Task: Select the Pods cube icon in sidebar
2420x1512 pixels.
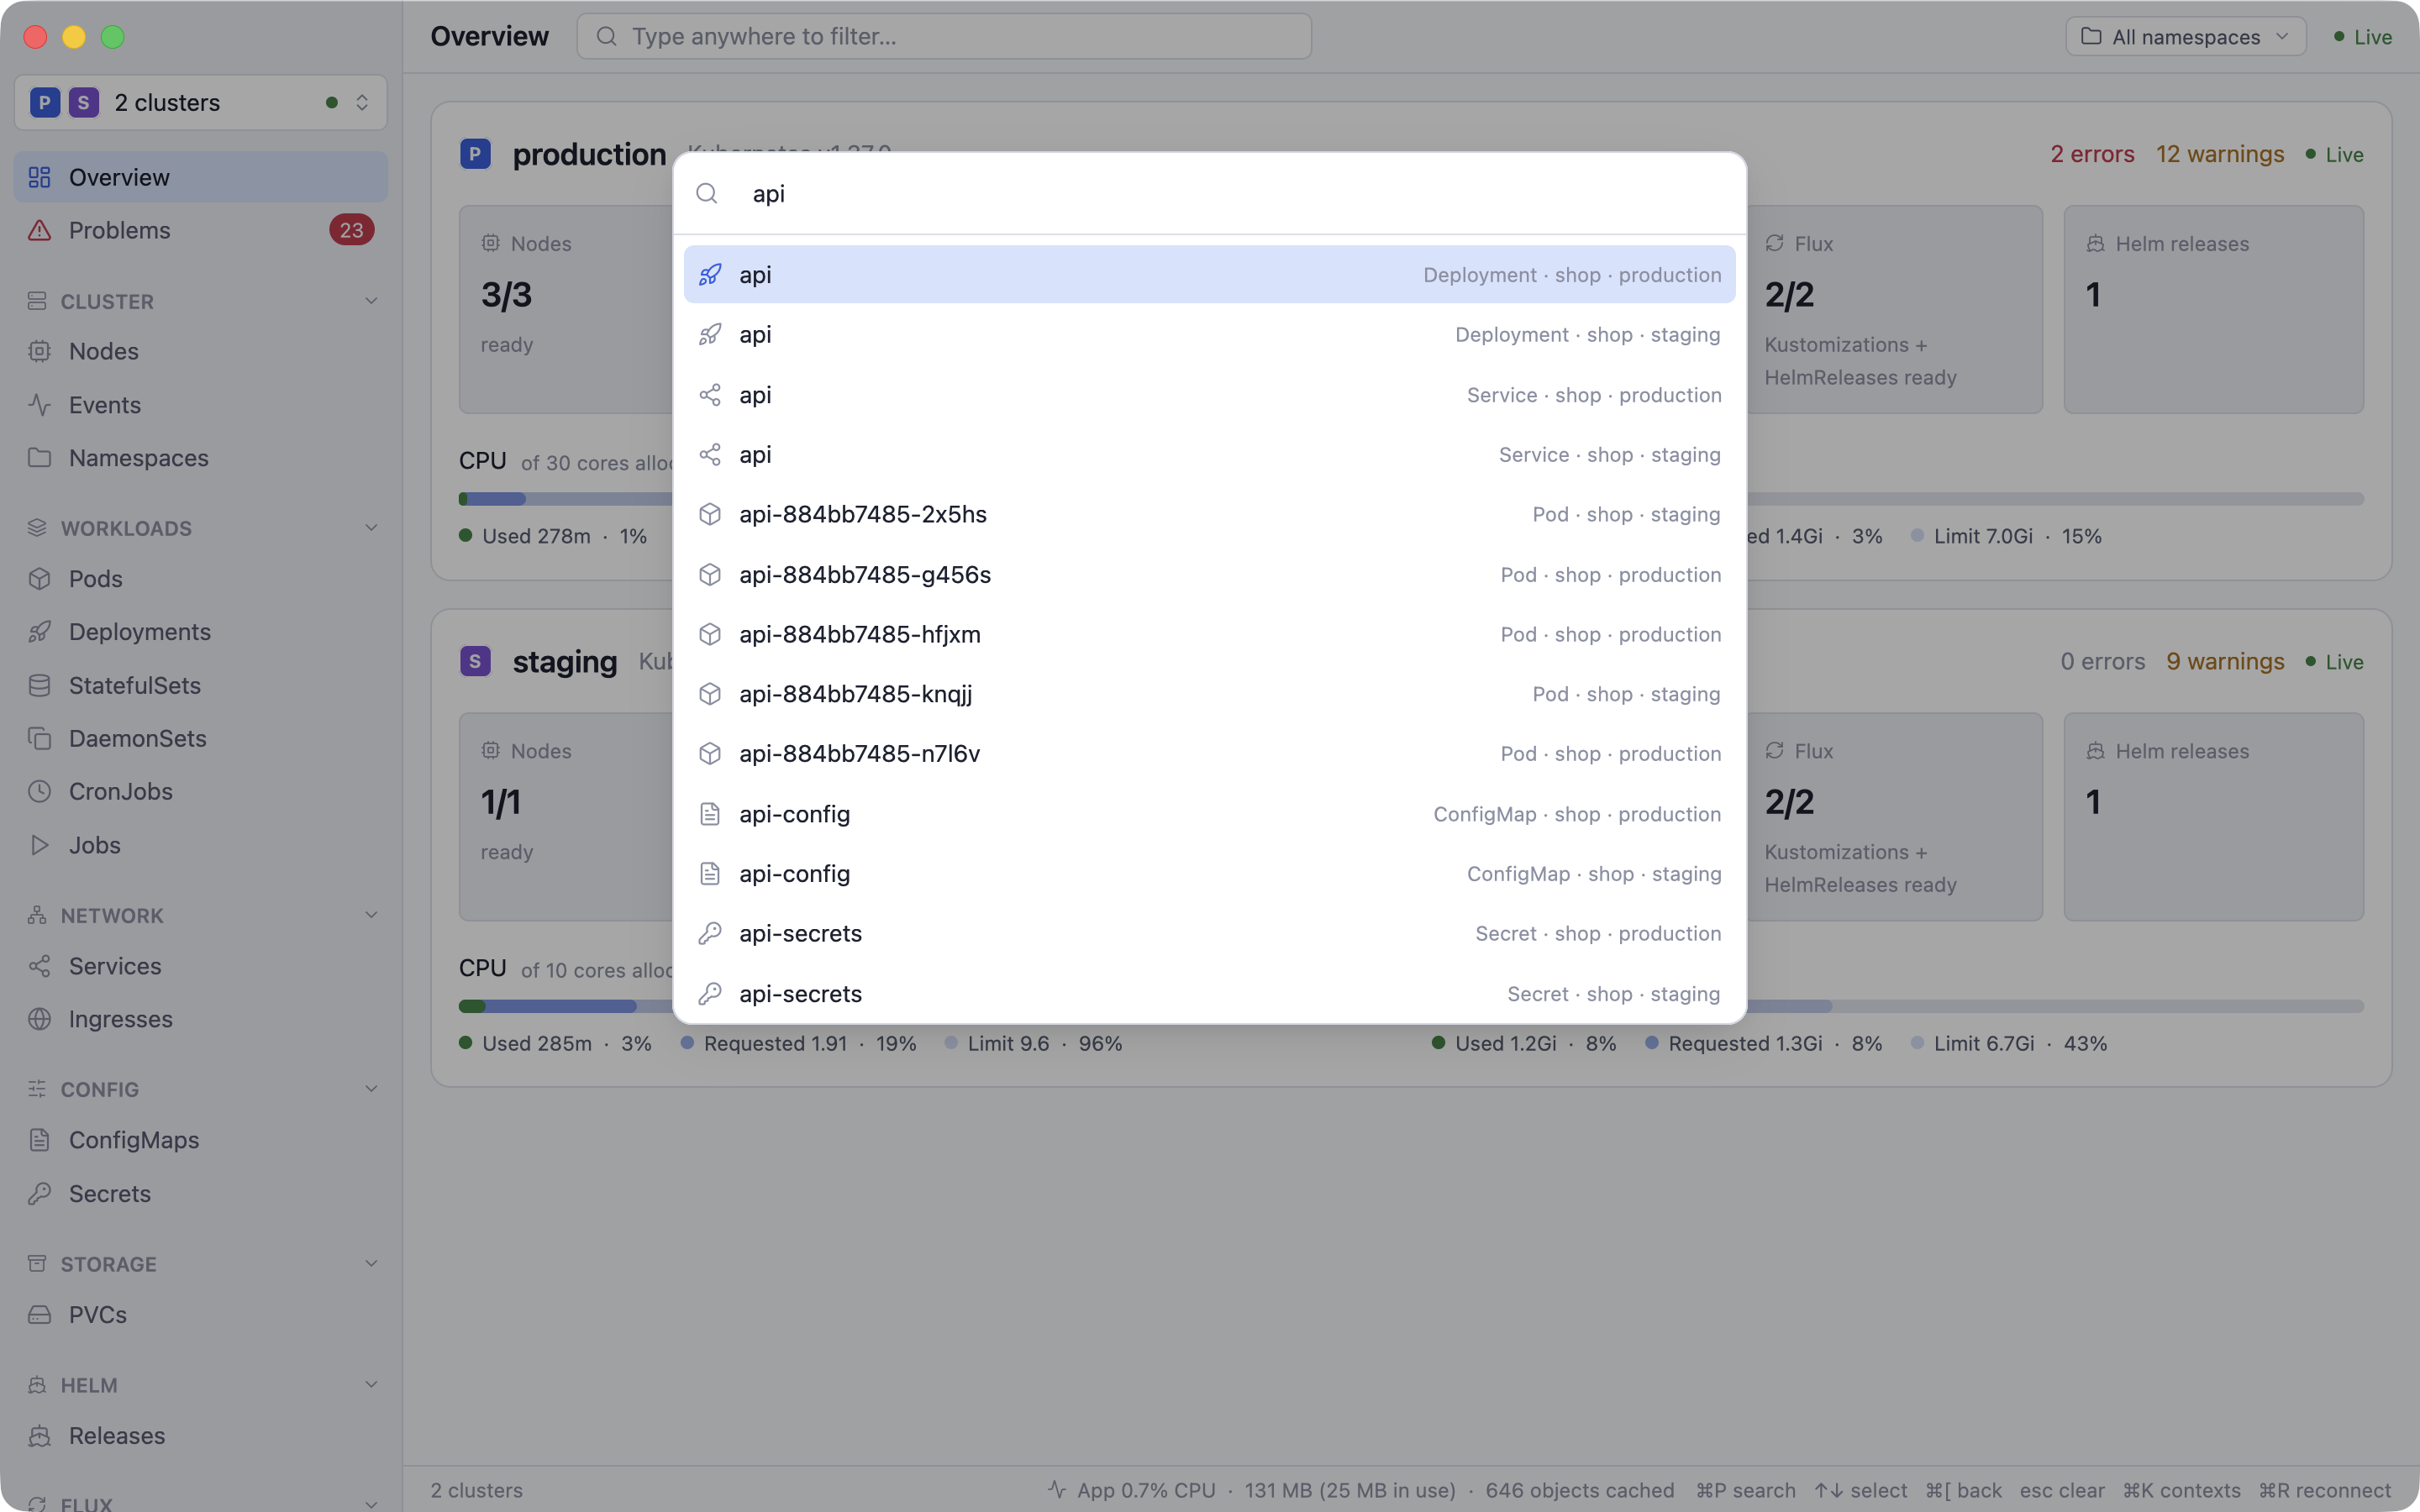Action: click(x=39, y=579)
